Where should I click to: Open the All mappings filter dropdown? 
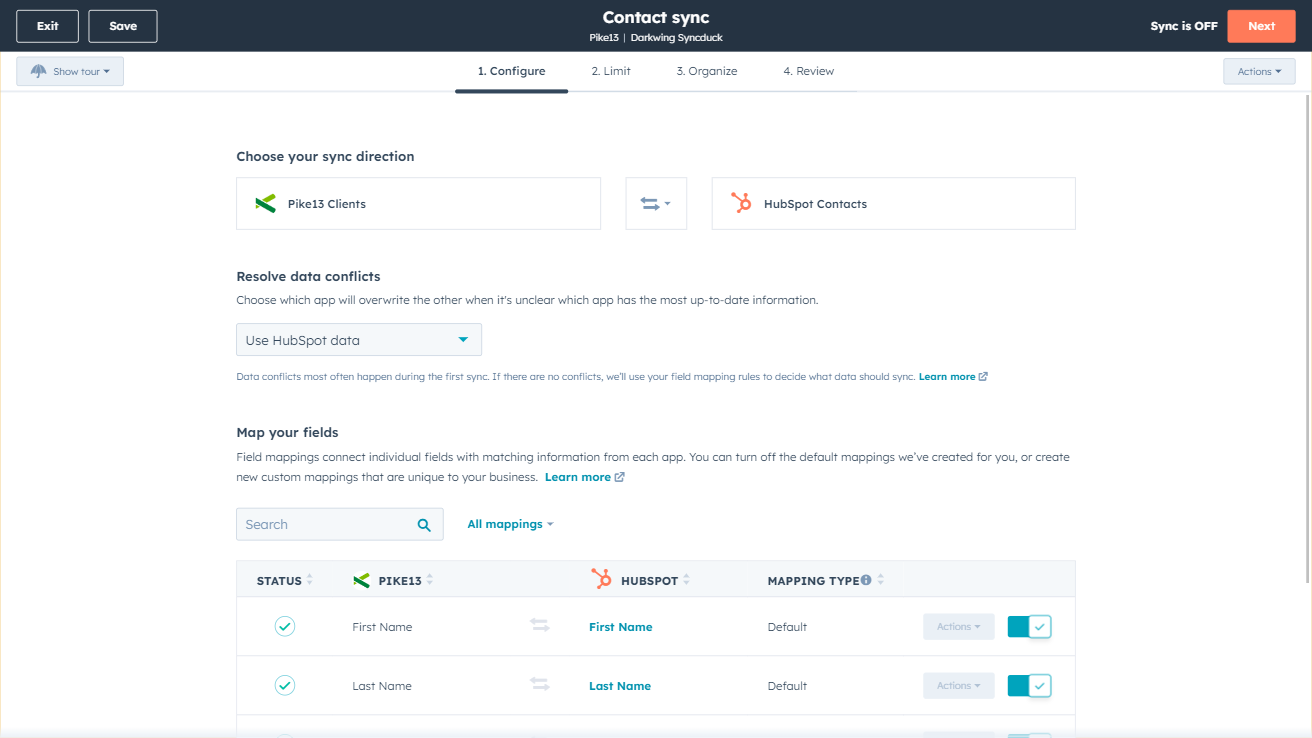tap(510, 524)
